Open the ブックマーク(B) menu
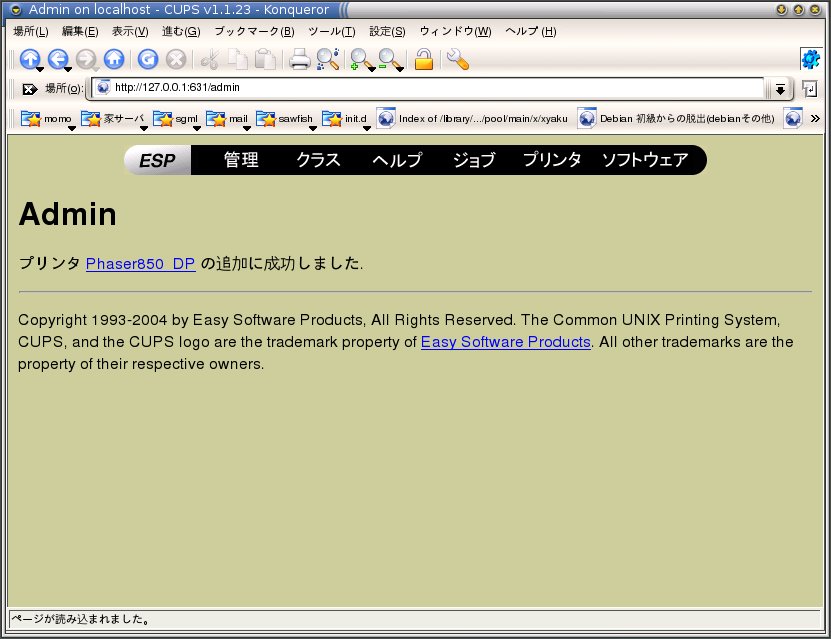Viewport: 831px width, 639px height. [254, 31]
